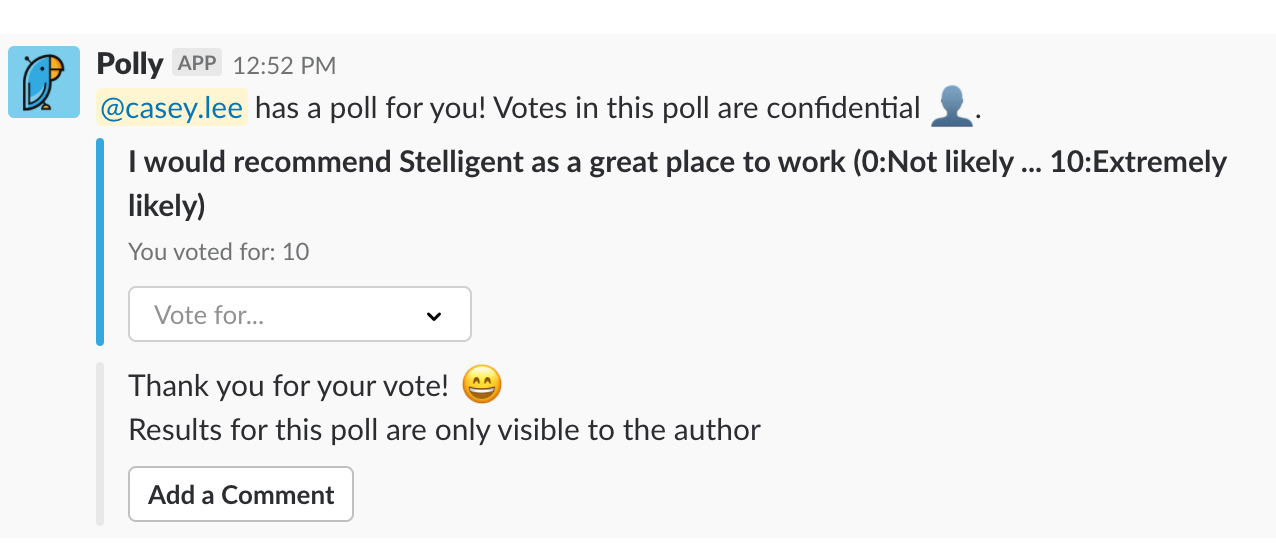Click the gray attachment bar beside thank-you message

click(x=100, y=444)
